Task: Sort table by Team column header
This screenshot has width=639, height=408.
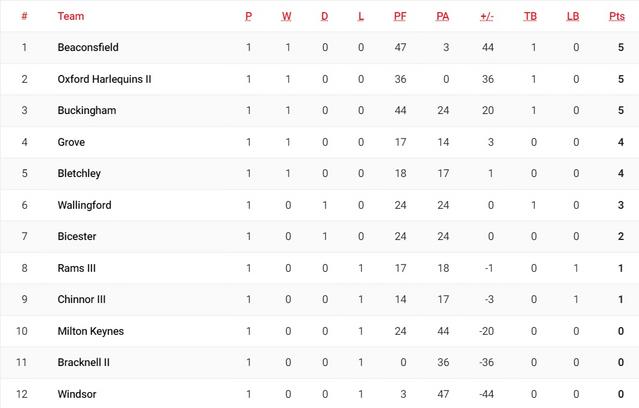Action: pos(71,16)
